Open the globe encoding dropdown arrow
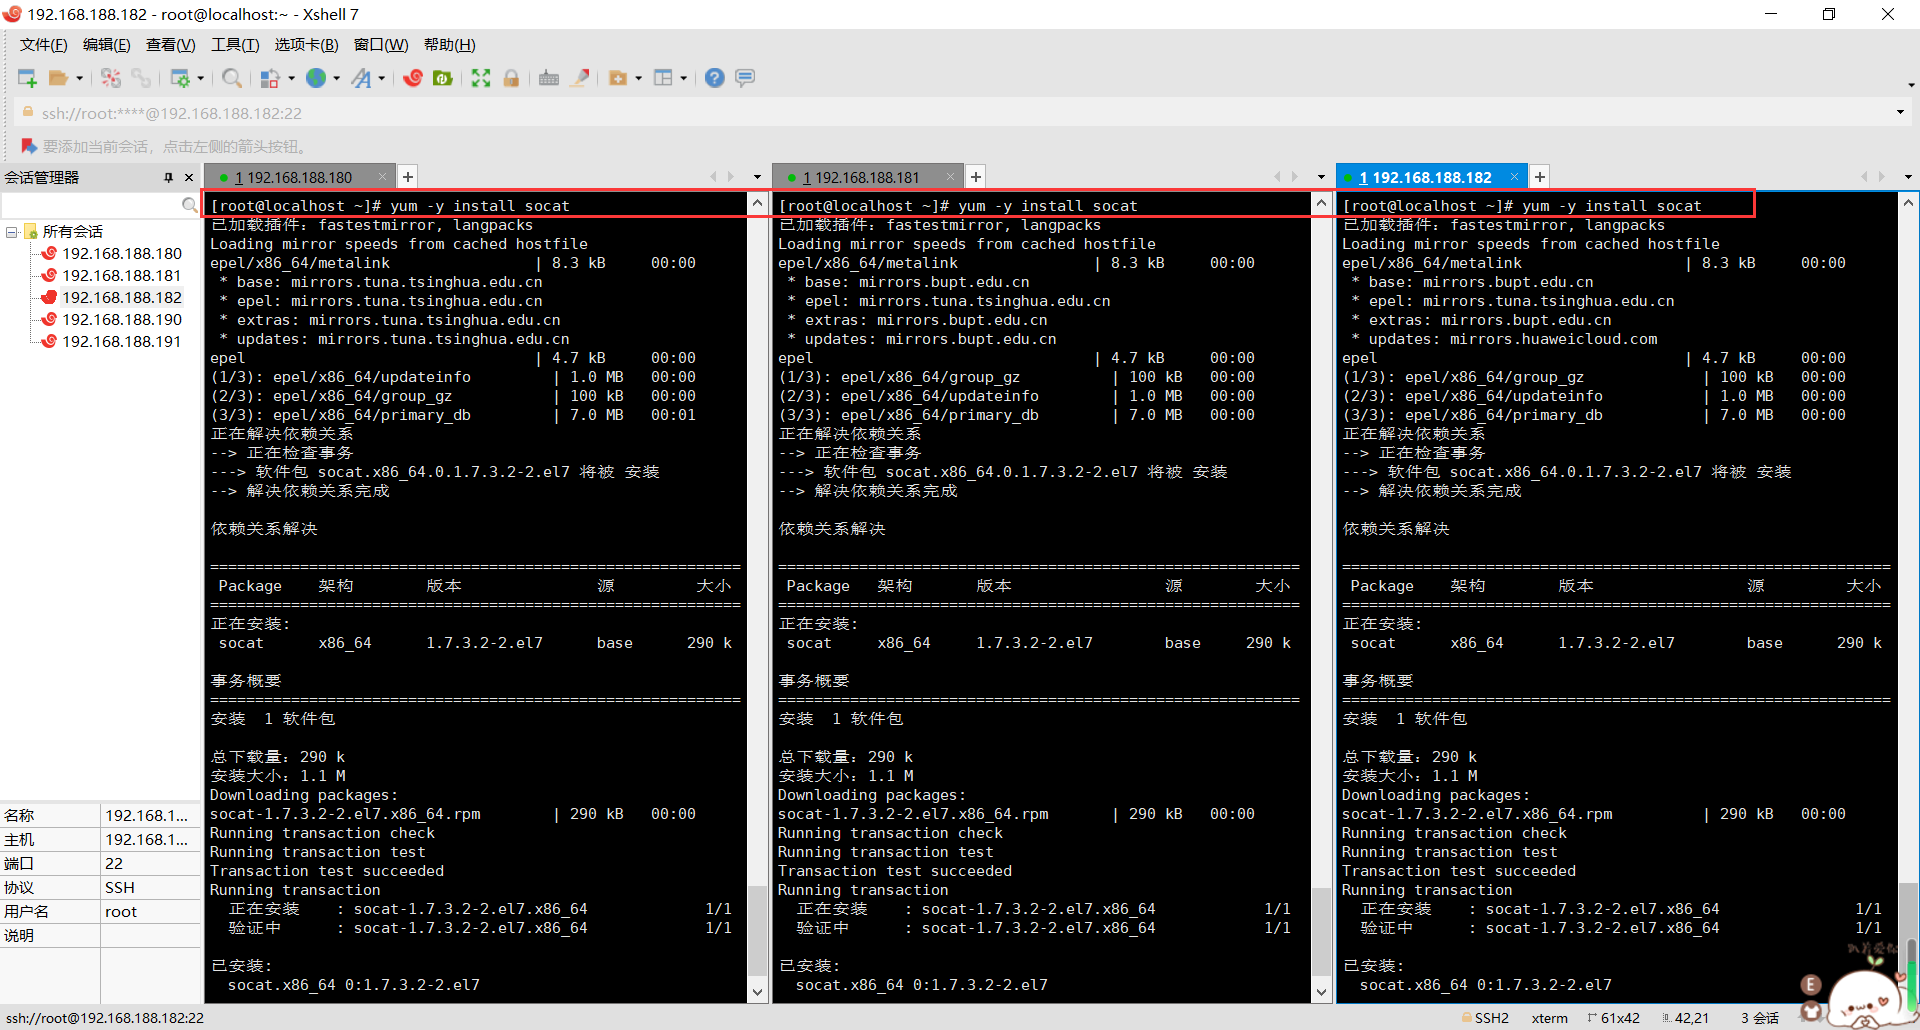1920x1030 pixels. pyautogui.click(x=336, y=78)
